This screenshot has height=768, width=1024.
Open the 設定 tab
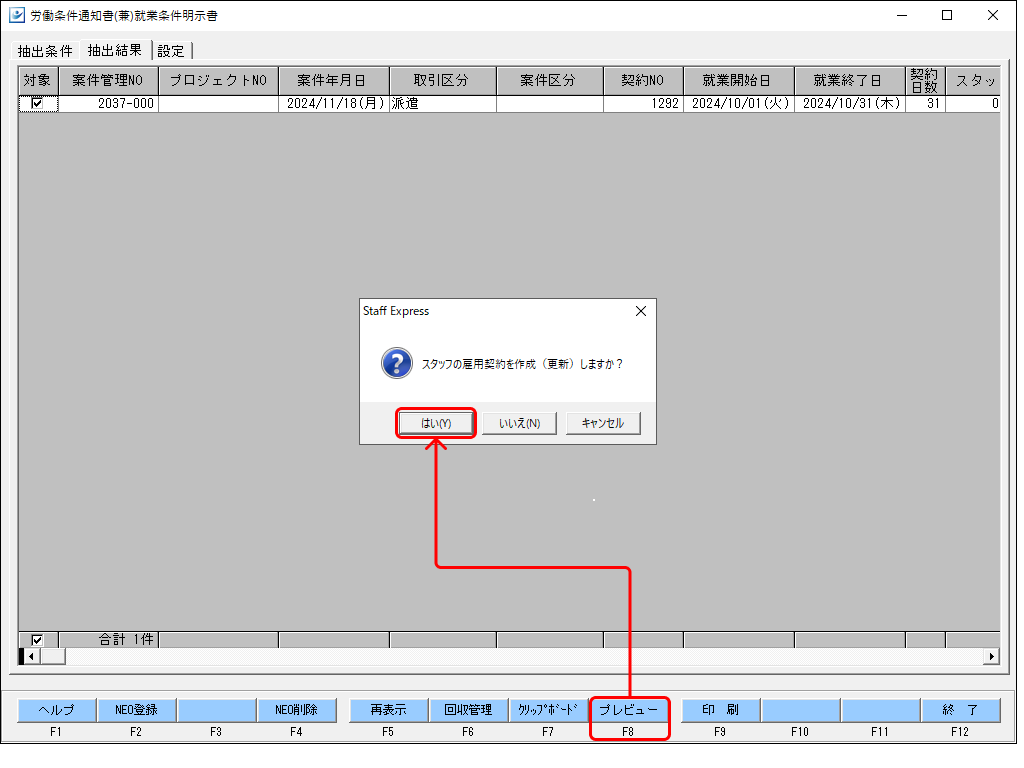pyautogui.click(x=171, y=50)
